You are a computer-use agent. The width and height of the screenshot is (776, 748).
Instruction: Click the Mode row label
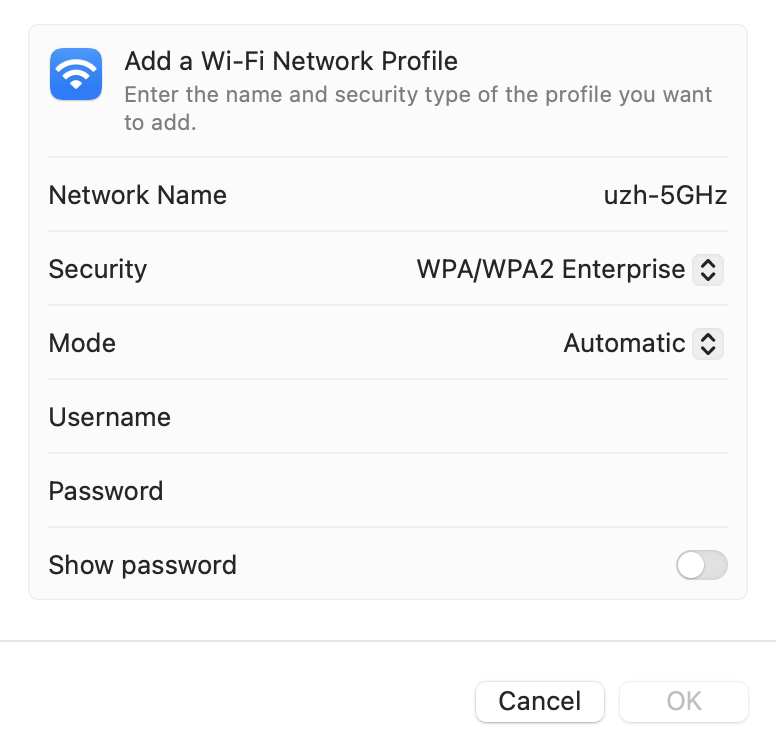pyautogui.click(x=82, y=343)
